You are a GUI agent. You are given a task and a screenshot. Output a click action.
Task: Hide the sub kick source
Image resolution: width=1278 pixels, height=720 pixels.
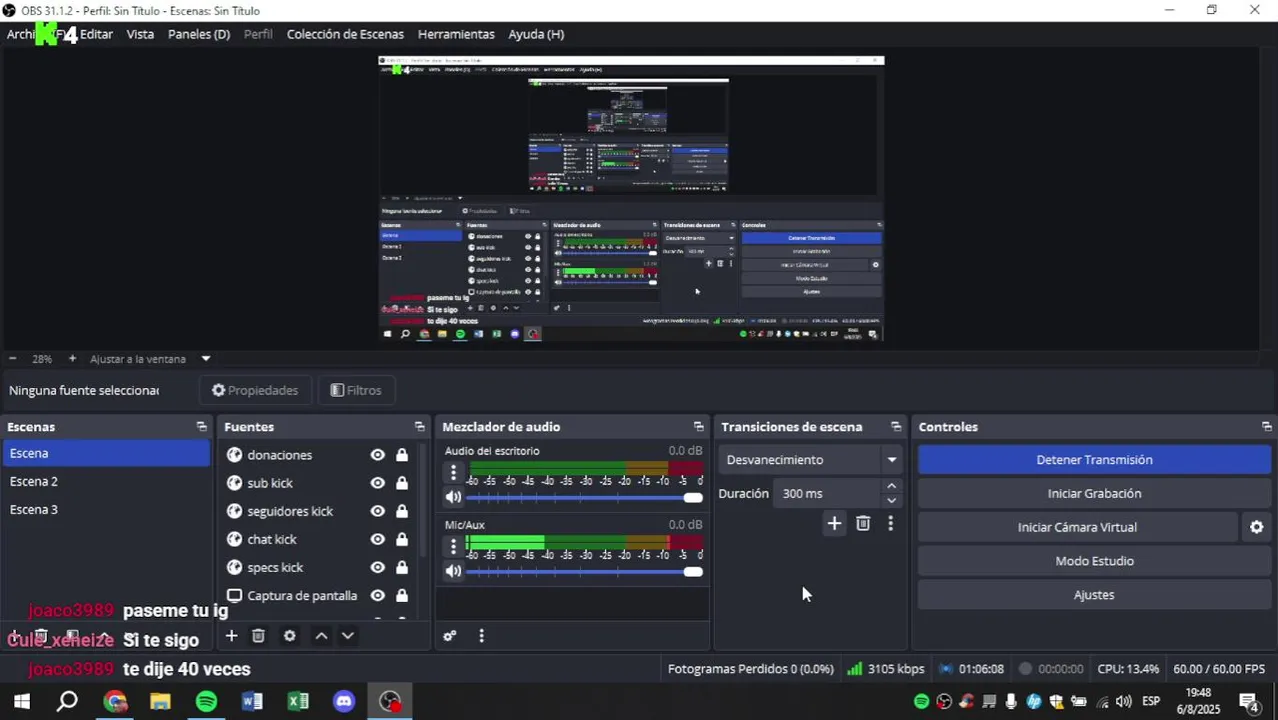[x=377, y=483]
